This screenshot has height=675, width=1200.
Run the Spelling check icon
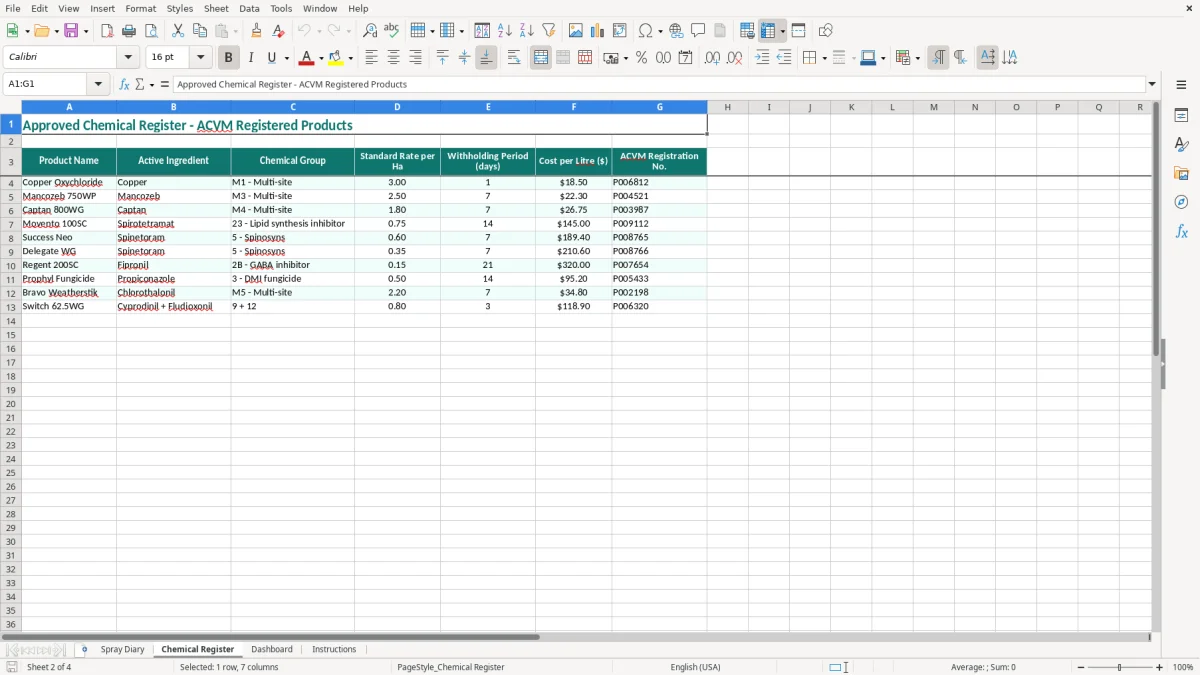point(392,31)
